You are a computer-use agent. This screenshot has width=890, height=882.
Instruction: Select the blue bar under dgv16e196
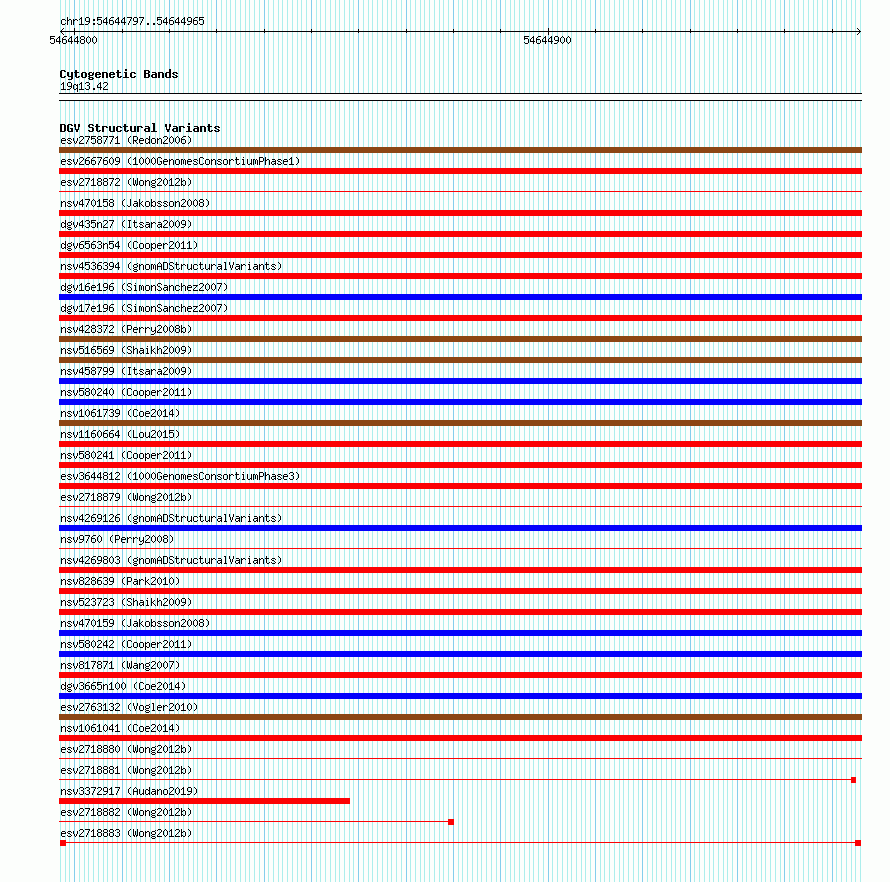click(x=460, y=297)
